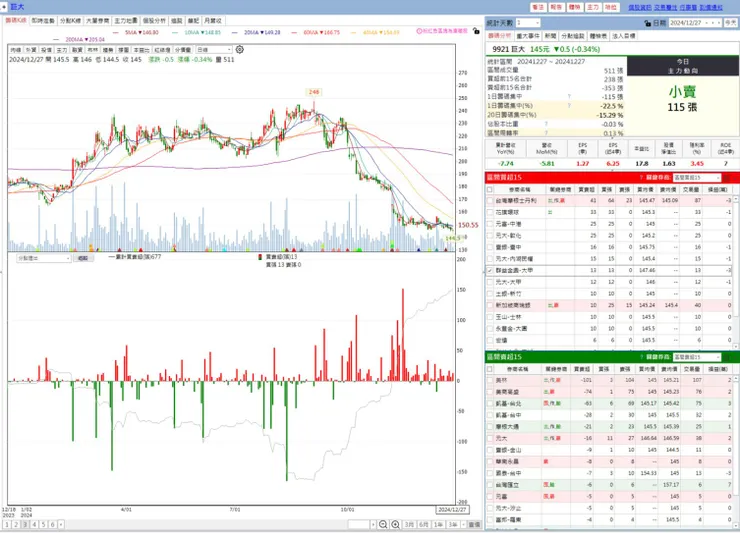The height and width of the screenshot is (533, 740).
Task: Select the 6月 time range button
Action: tap(424, 525)
